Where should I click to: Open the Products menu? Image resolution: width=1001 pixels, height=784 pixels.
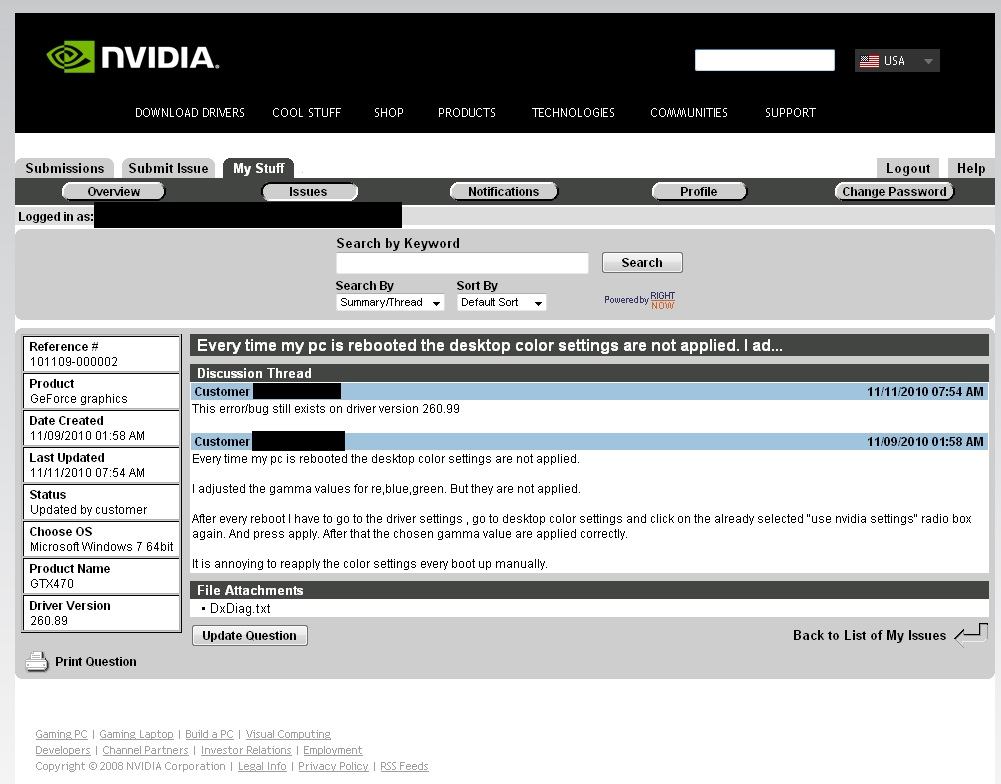(467, 113)
